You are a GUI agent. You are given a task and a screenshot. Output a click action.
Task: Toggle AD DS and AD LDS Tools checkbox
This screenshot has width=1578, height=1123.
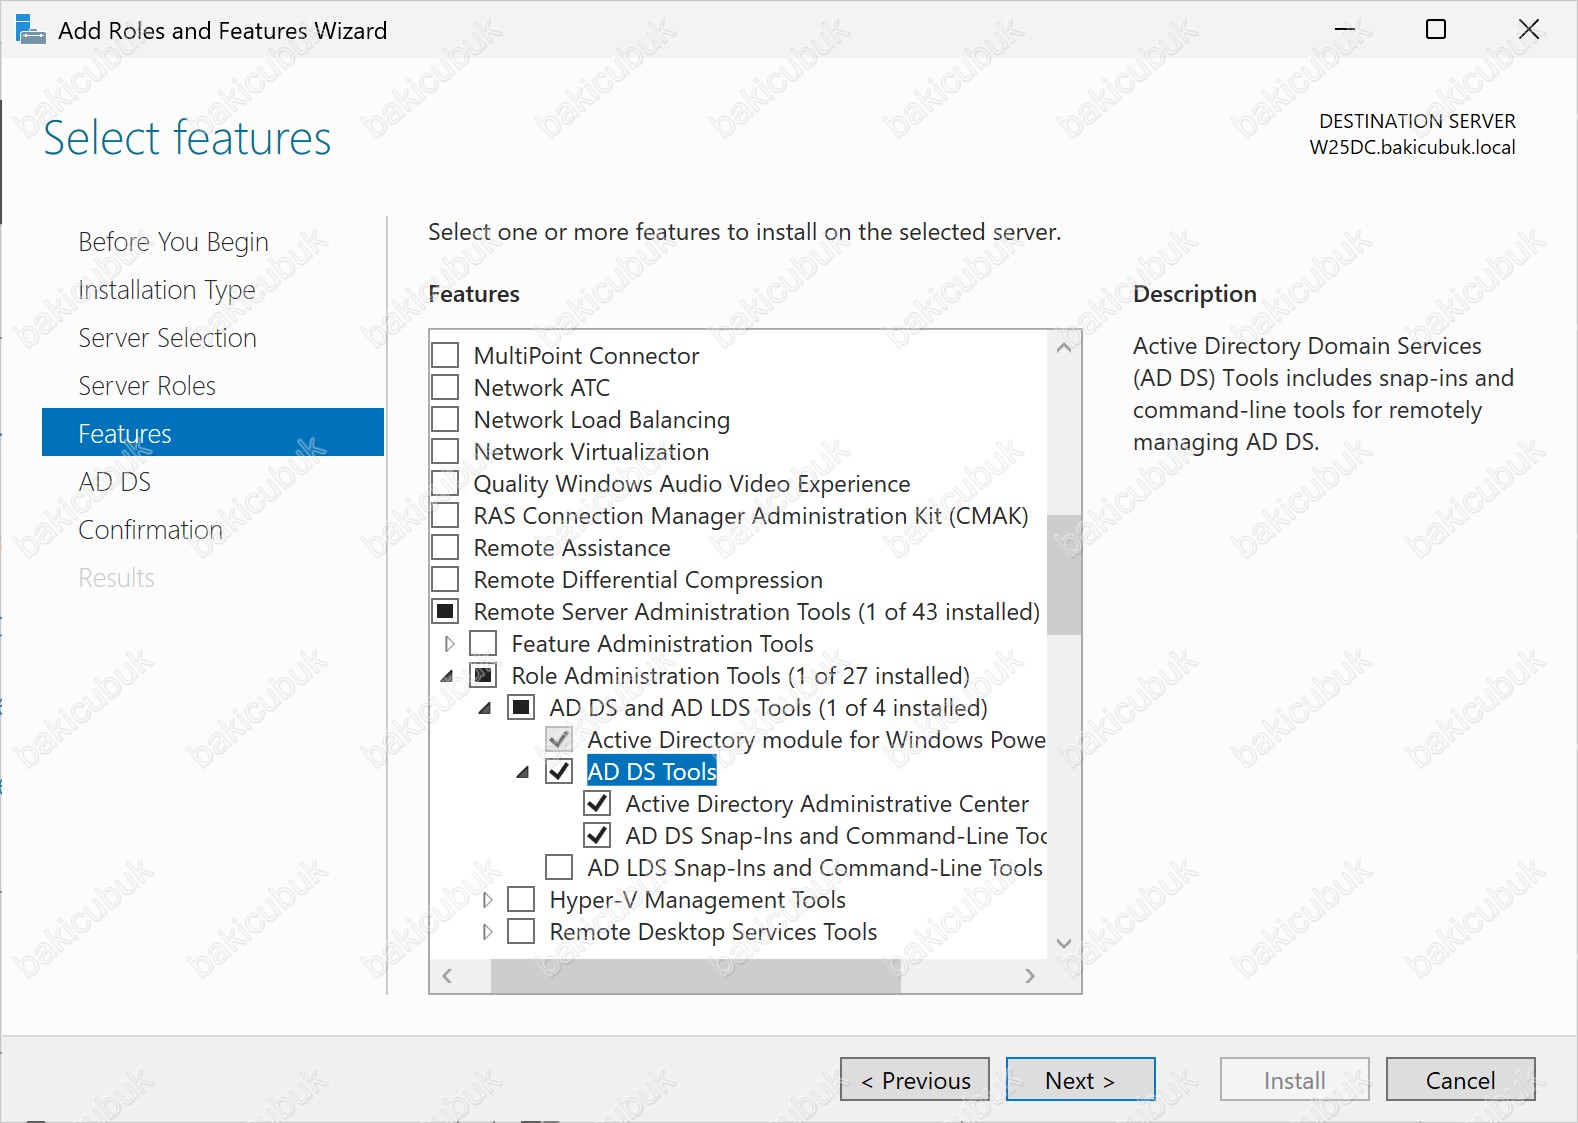tap(521, 707)
